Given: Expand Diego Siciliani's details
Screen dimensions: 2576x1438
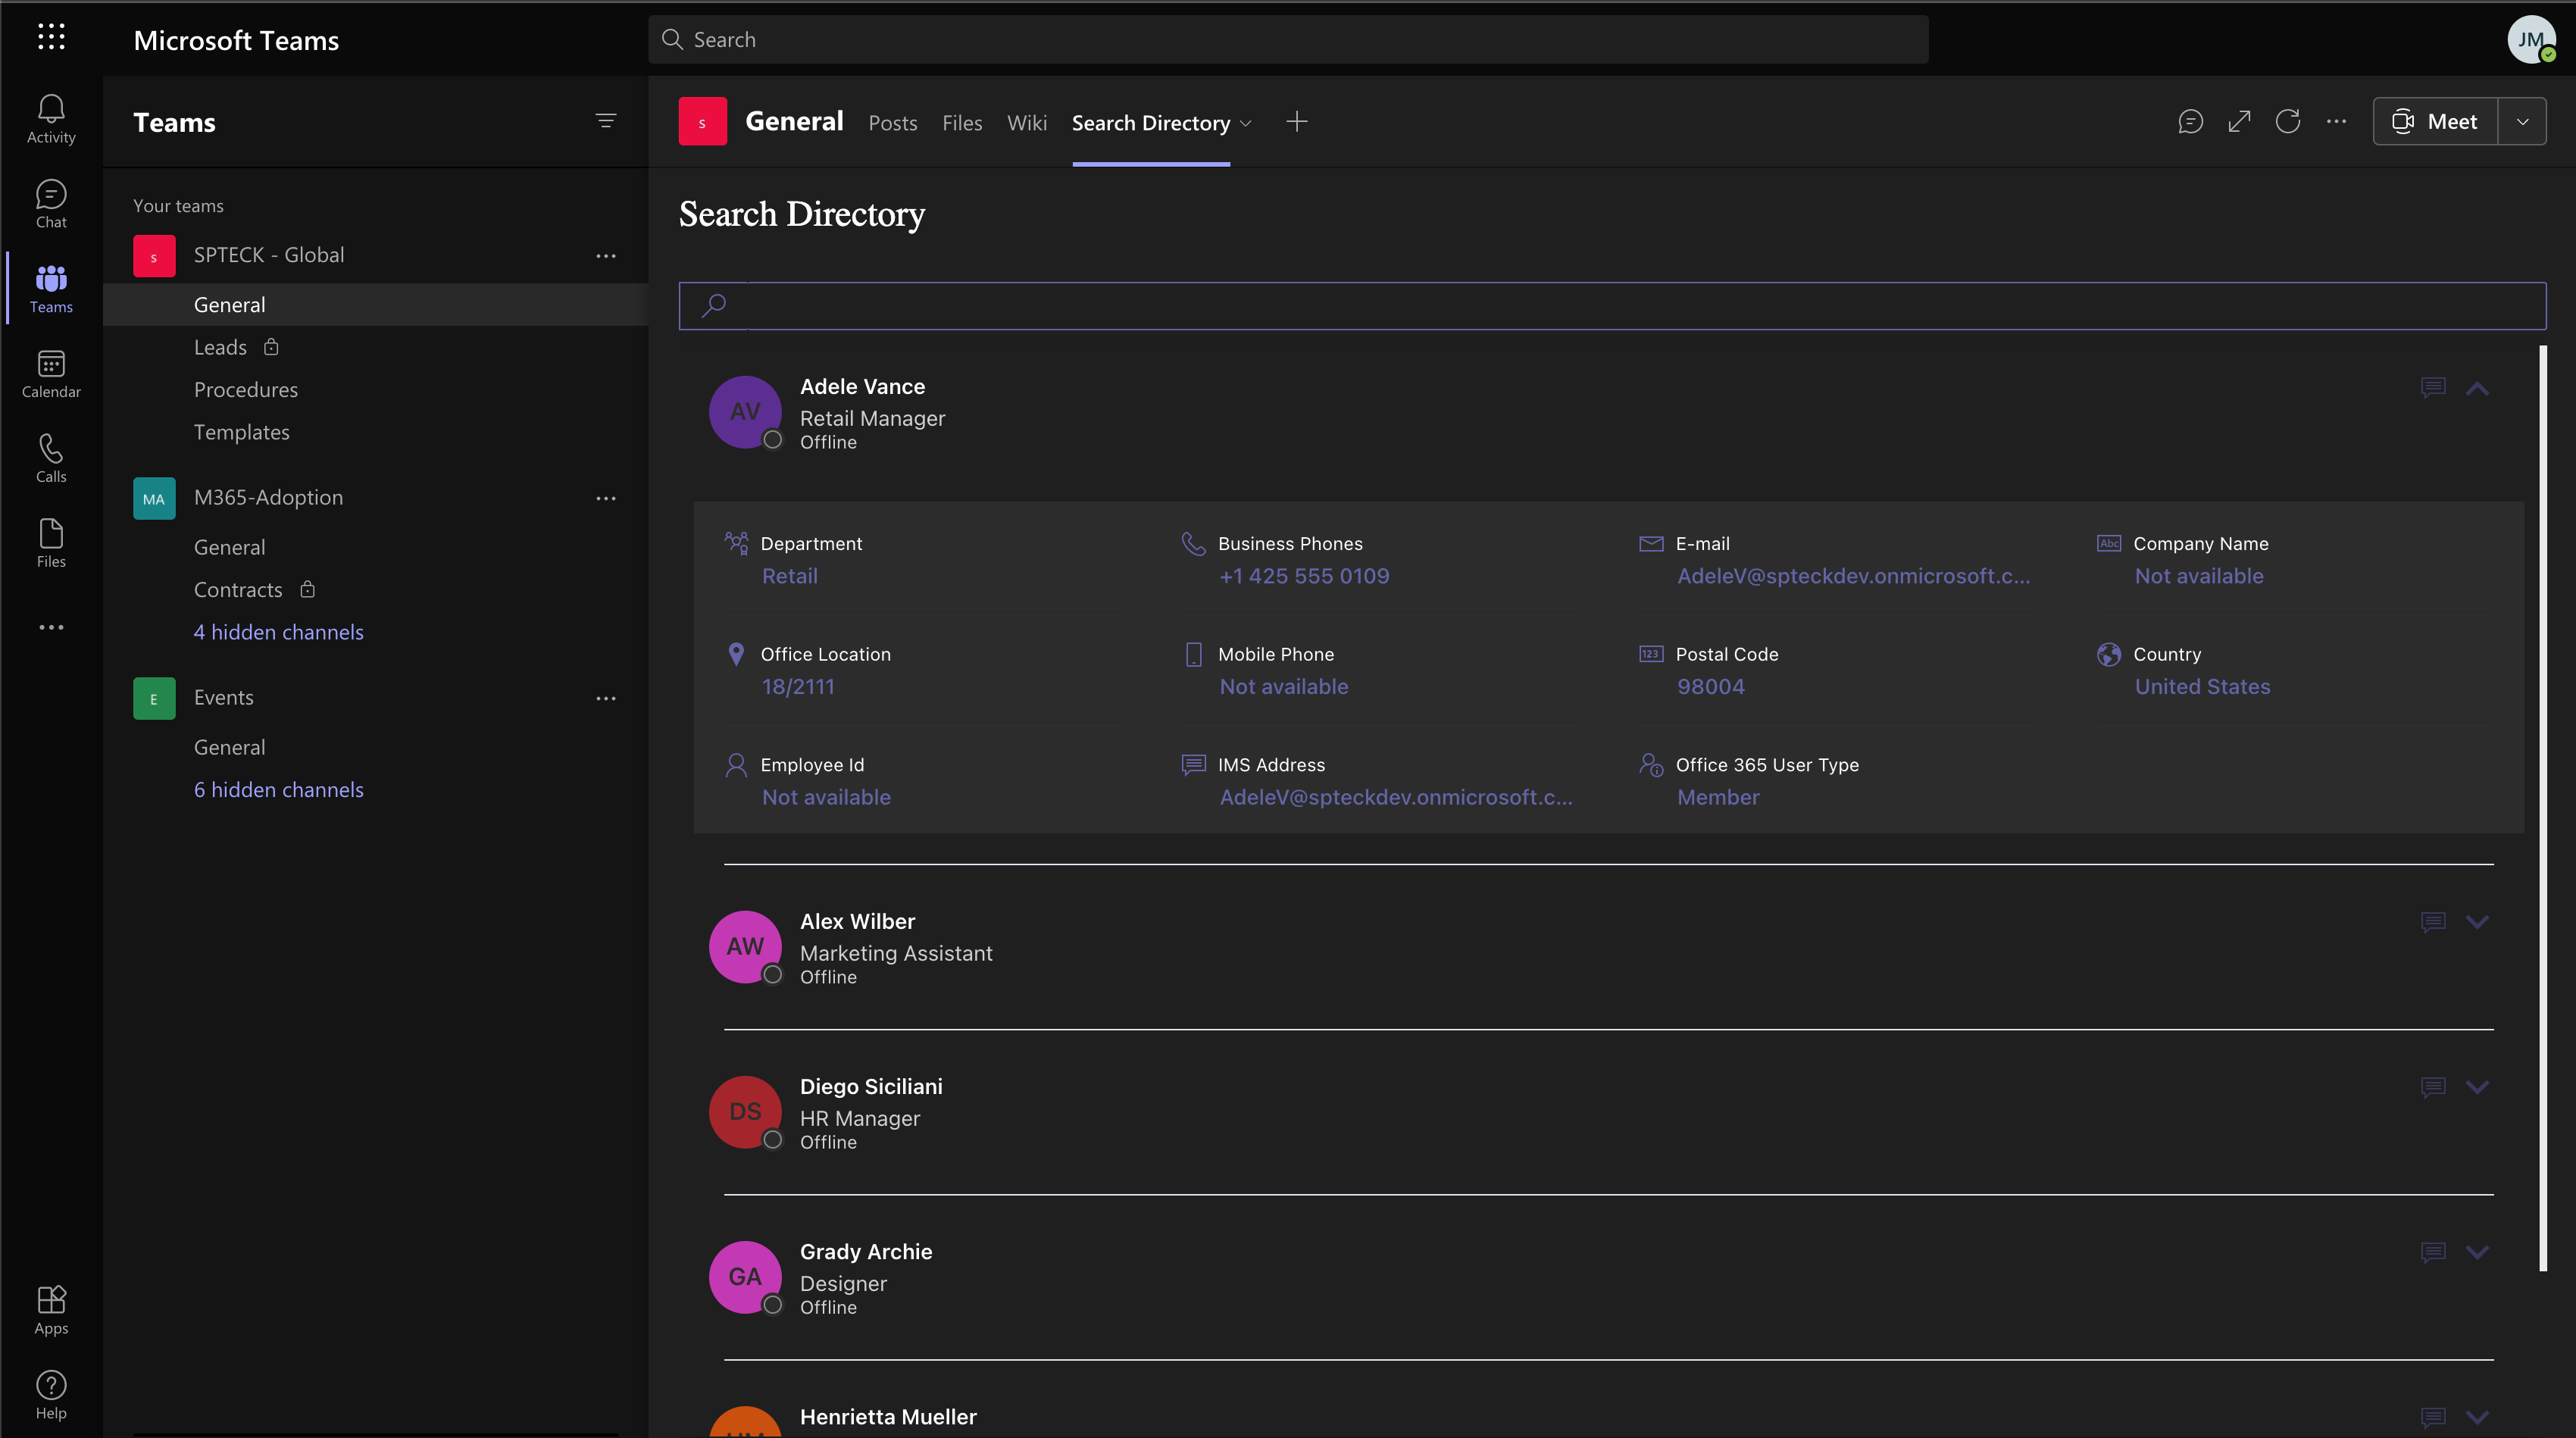Looking at the screenshot, I should pos(2477,1087).
